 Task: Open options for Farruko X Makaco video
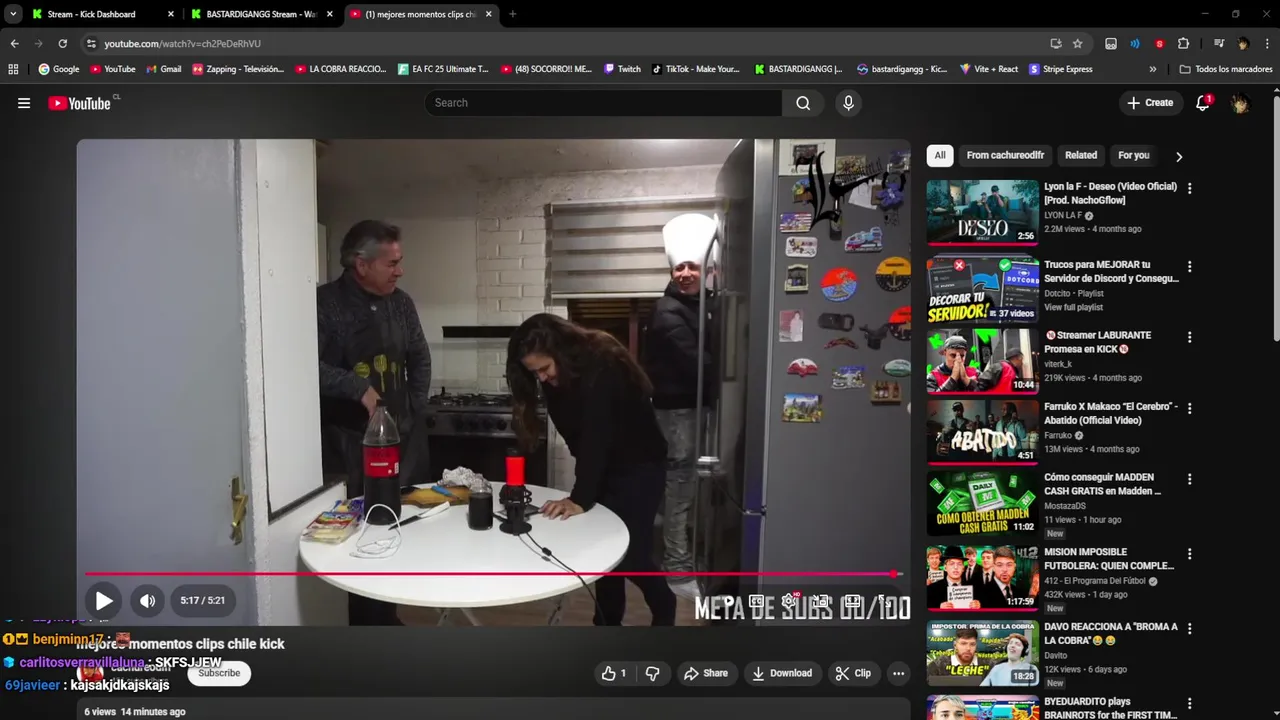(1189, 408)
